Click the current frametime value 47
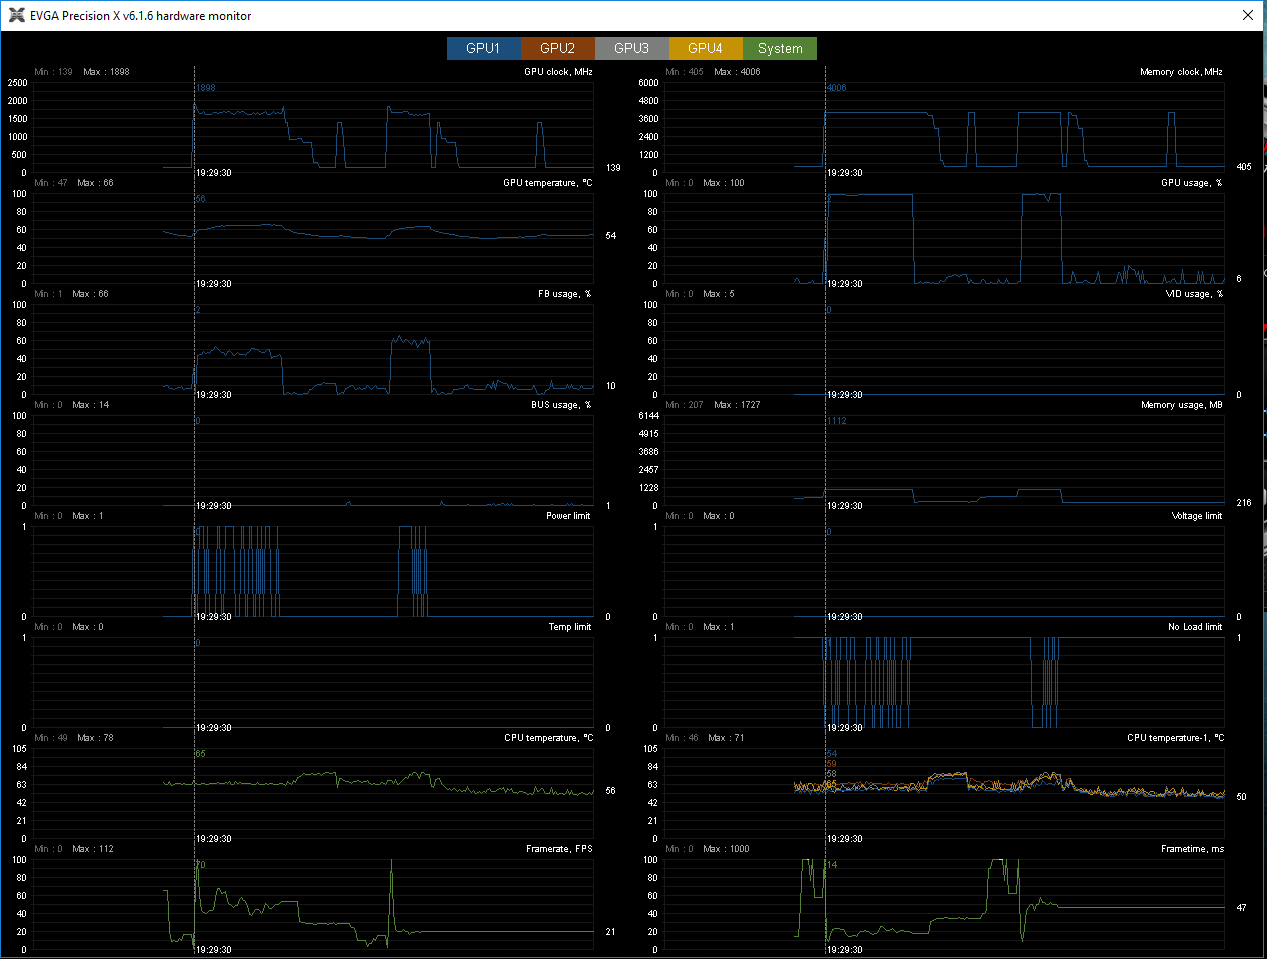 (1241, 908)
